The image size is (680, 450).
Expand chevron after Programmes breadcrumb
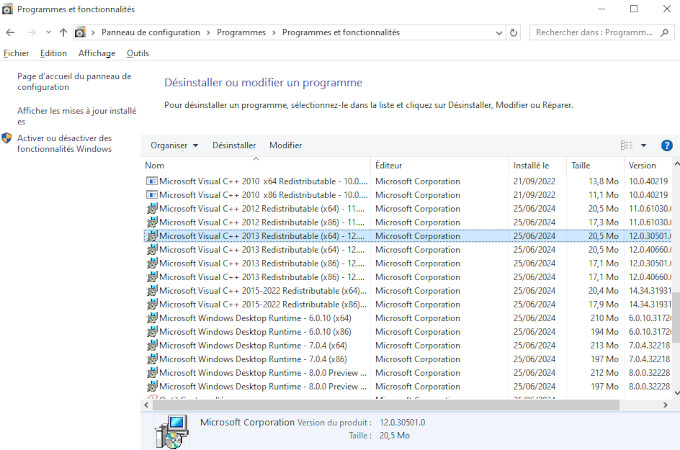pyautogui.click(x=274, y=33)
